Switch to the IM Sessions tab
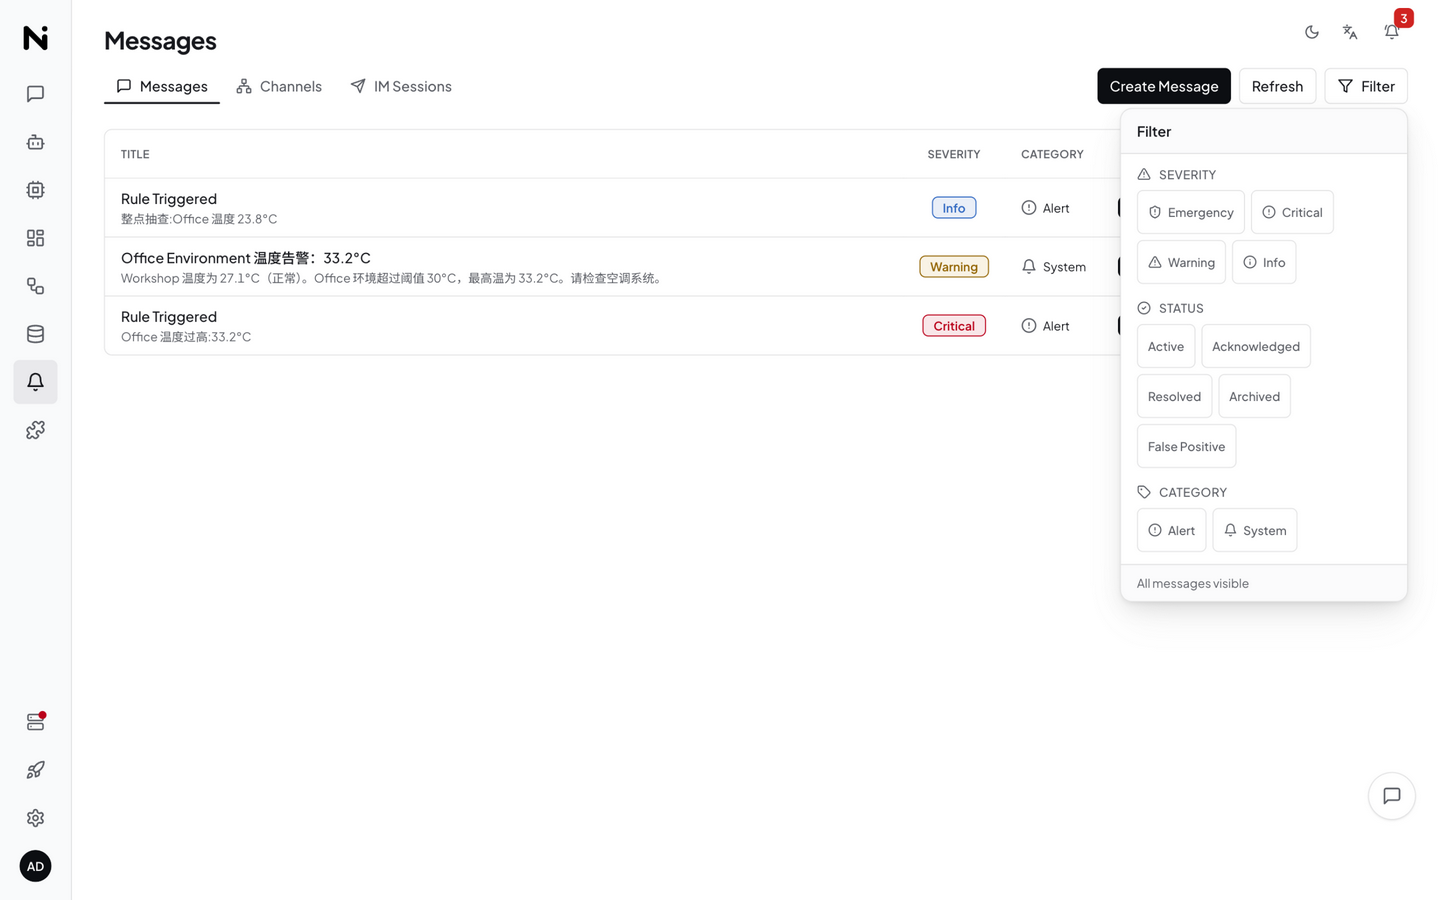Viewport: 1440px width, 900px height. click(401, 86)
